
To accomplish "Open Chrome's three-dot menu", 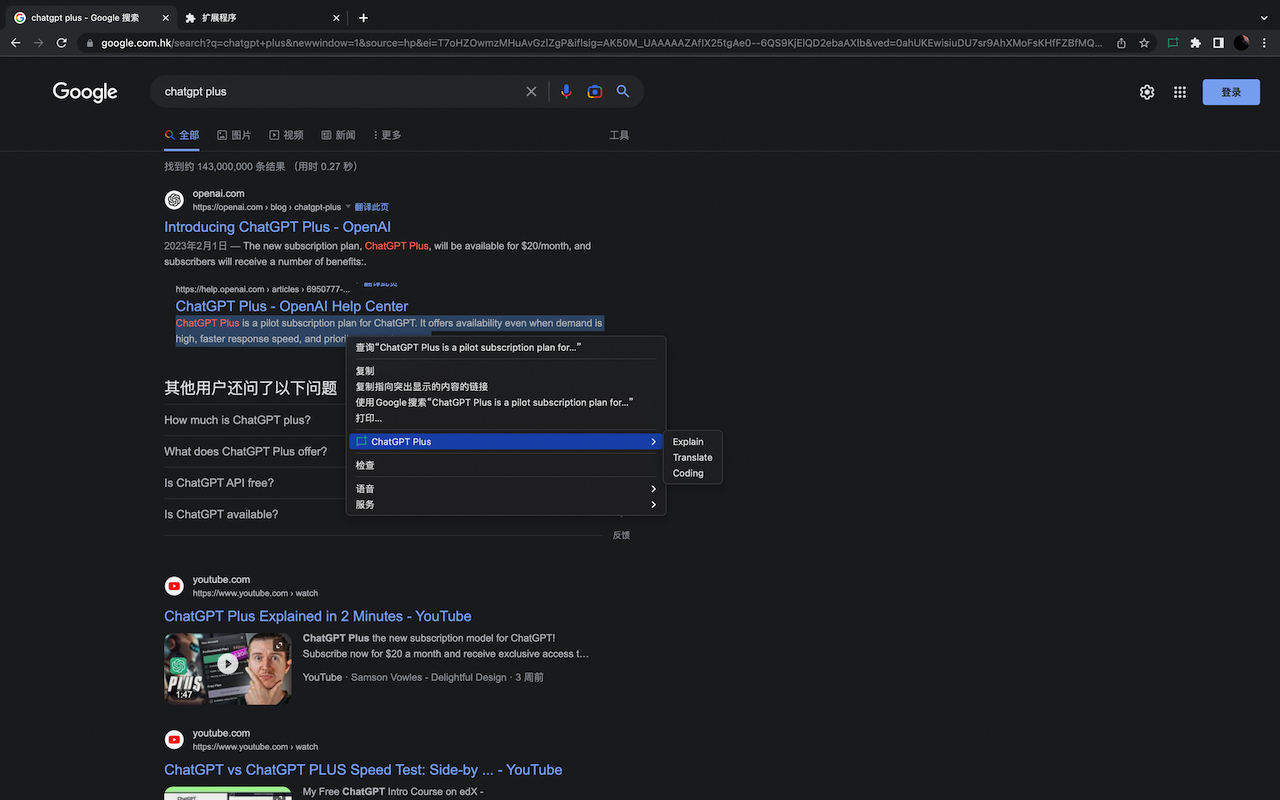I will [1264, 43].
